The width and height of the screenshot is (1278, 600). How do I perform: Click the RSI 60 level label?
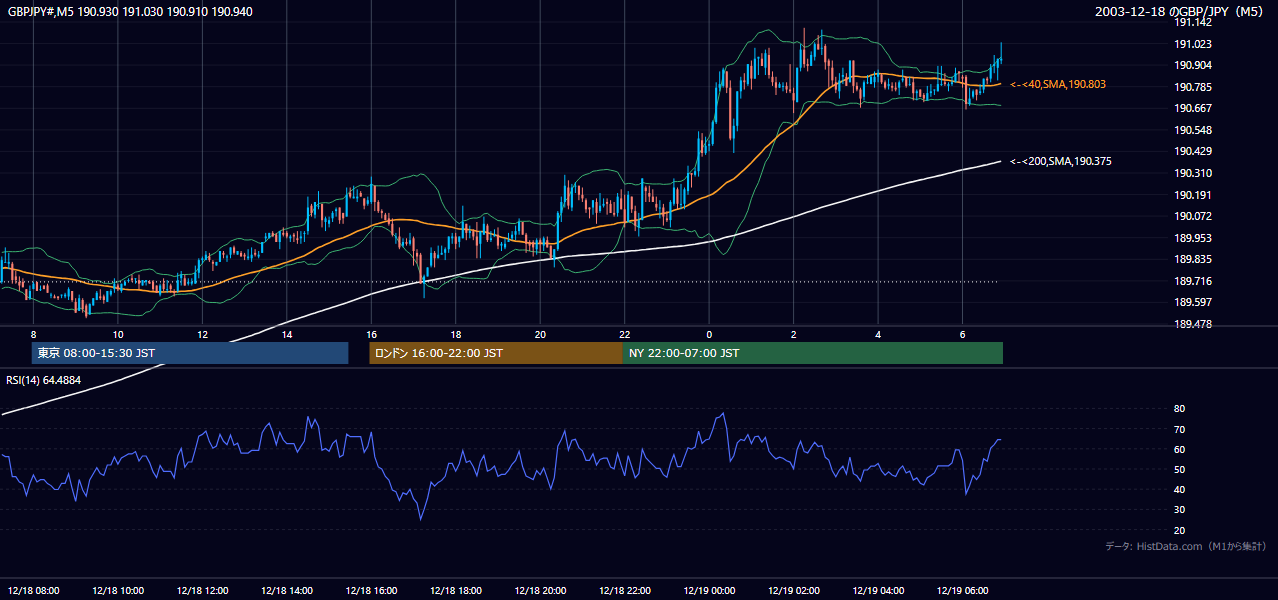click(1179, 449)
